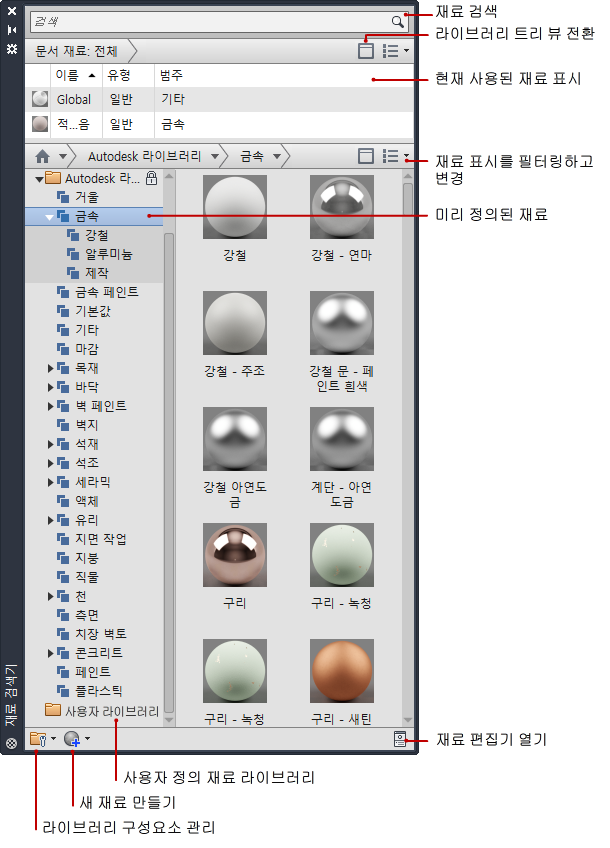Select the 기본값 category
Viewport: 610px width, 848px height.
92,311
